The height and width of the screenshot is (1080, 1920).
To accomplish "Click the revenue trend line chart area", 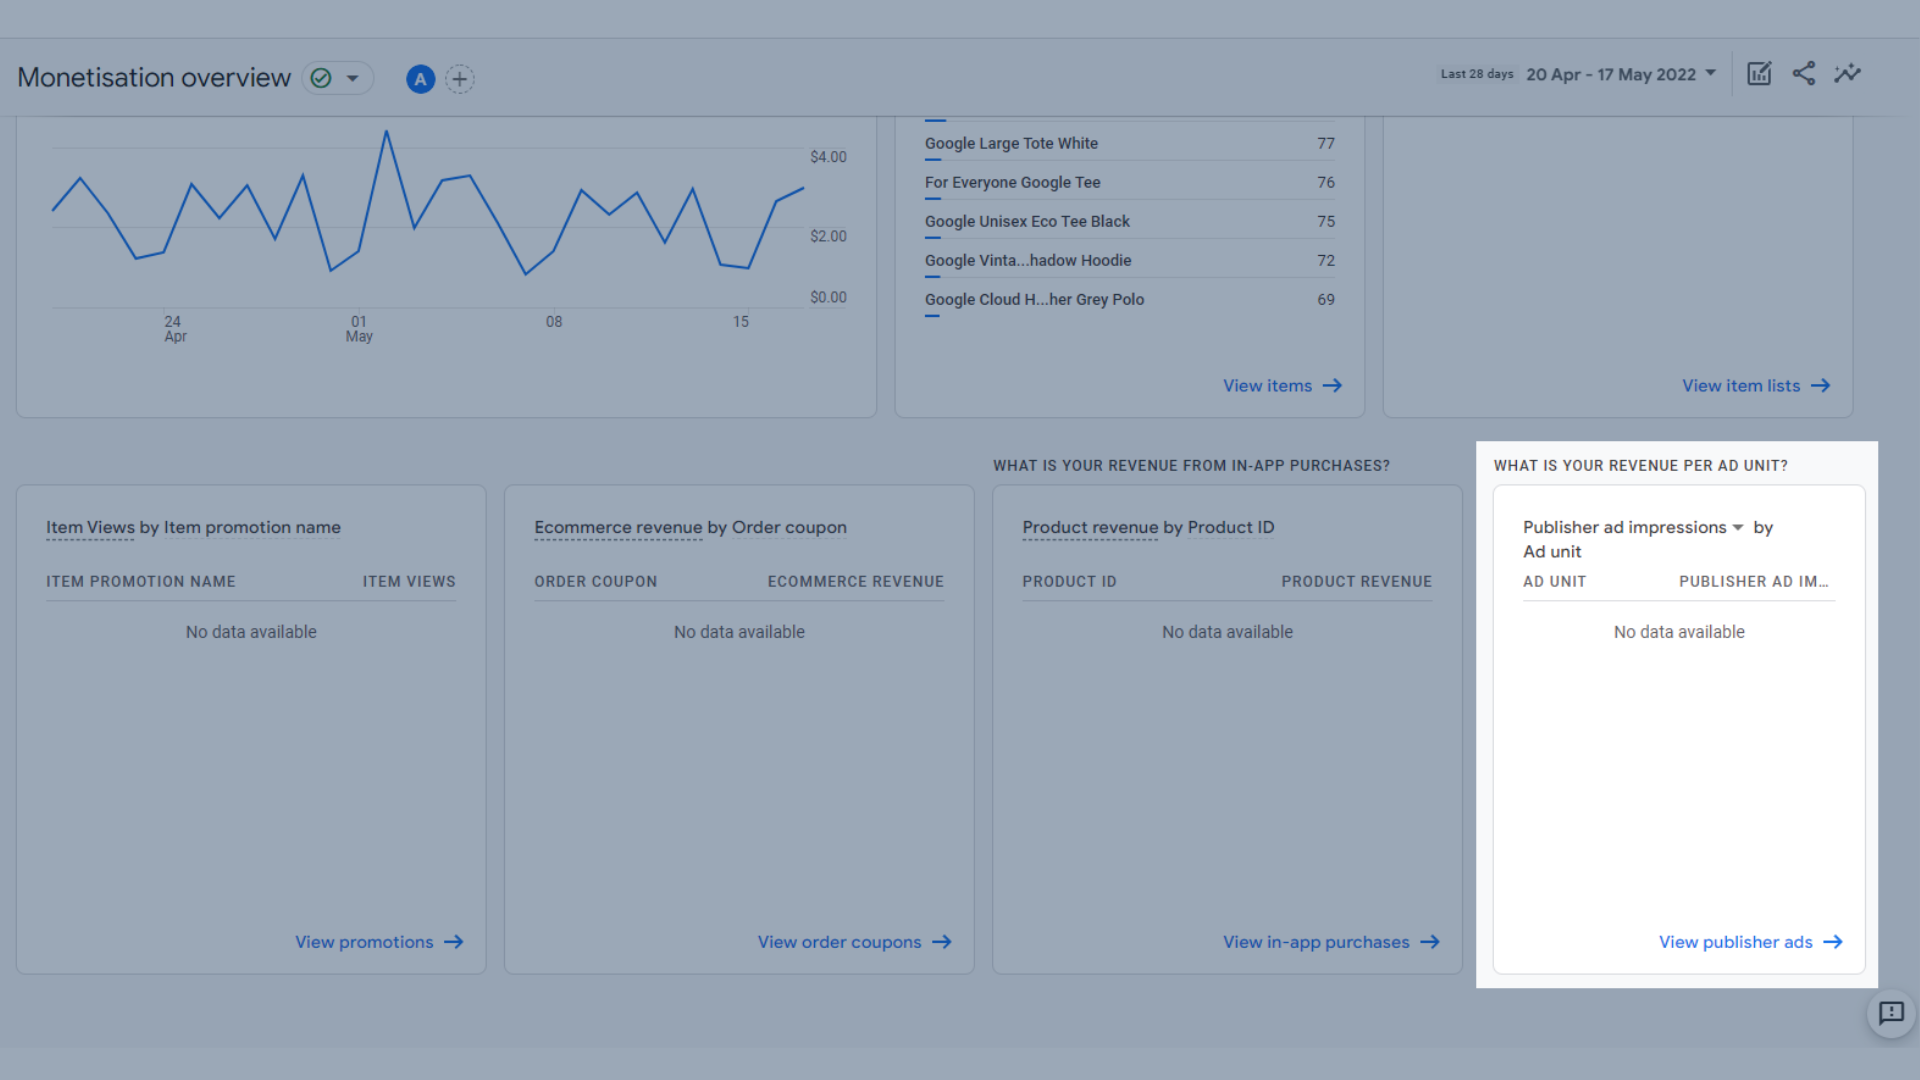I will (448, 235).
